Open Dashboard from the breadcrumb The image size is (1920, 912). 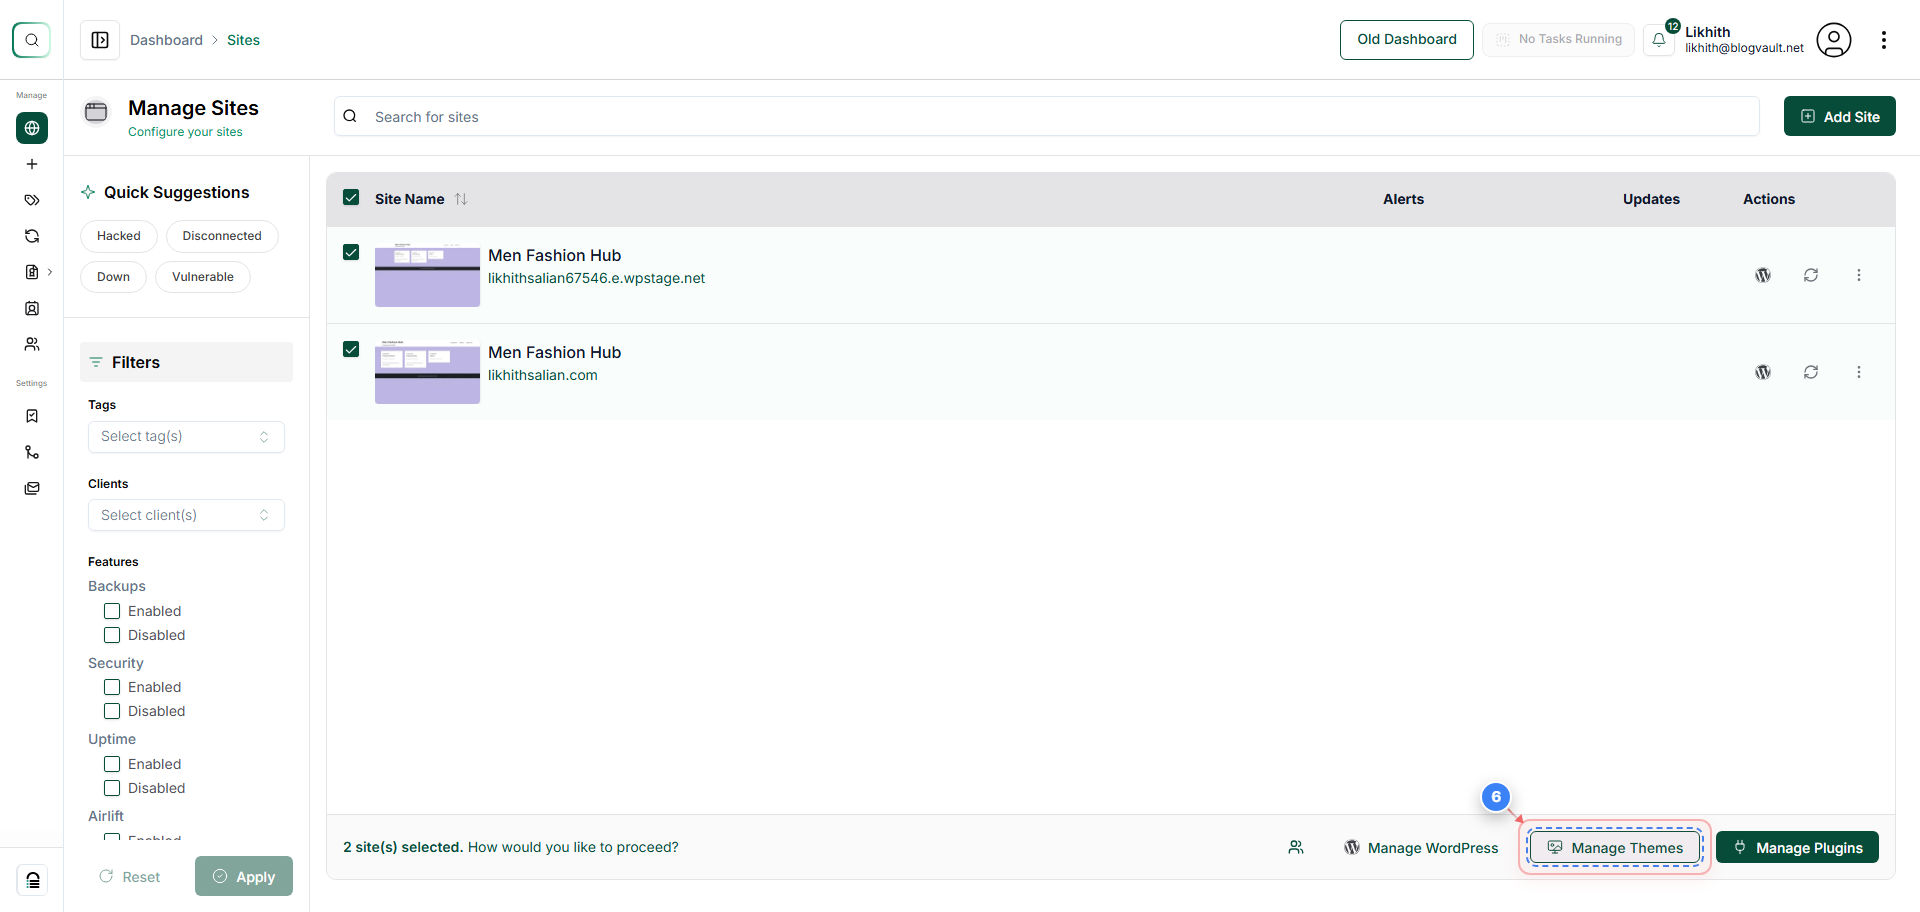click(x=166, y=40)
